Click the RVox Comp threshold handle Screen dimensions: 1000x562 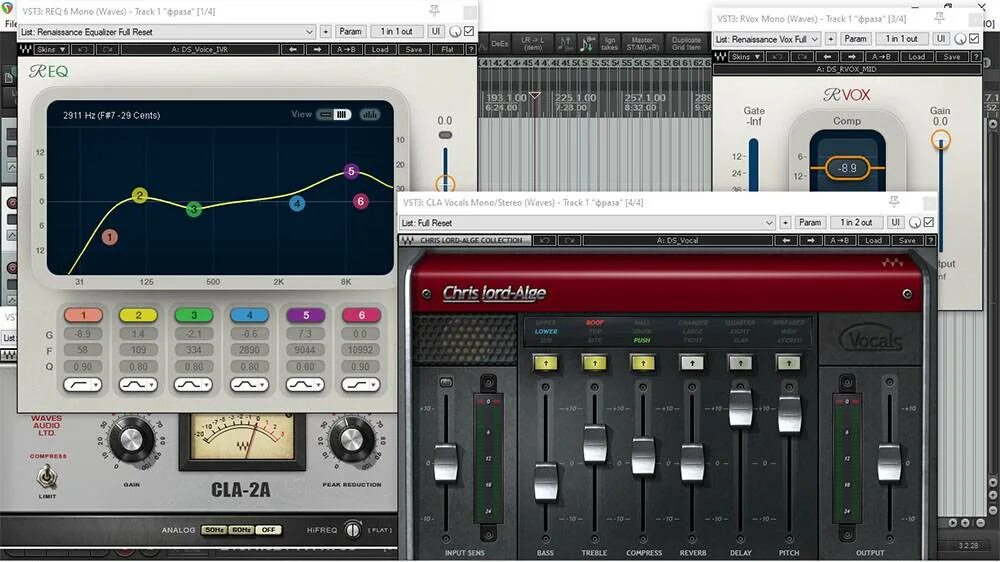click(847, 168)
